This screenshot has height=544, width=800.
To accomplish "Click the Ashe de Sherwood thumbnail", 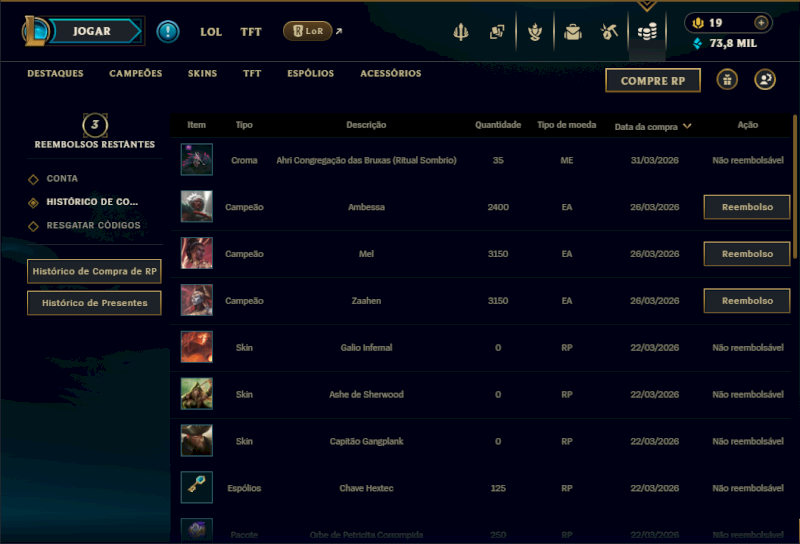I will click(196, 394).
